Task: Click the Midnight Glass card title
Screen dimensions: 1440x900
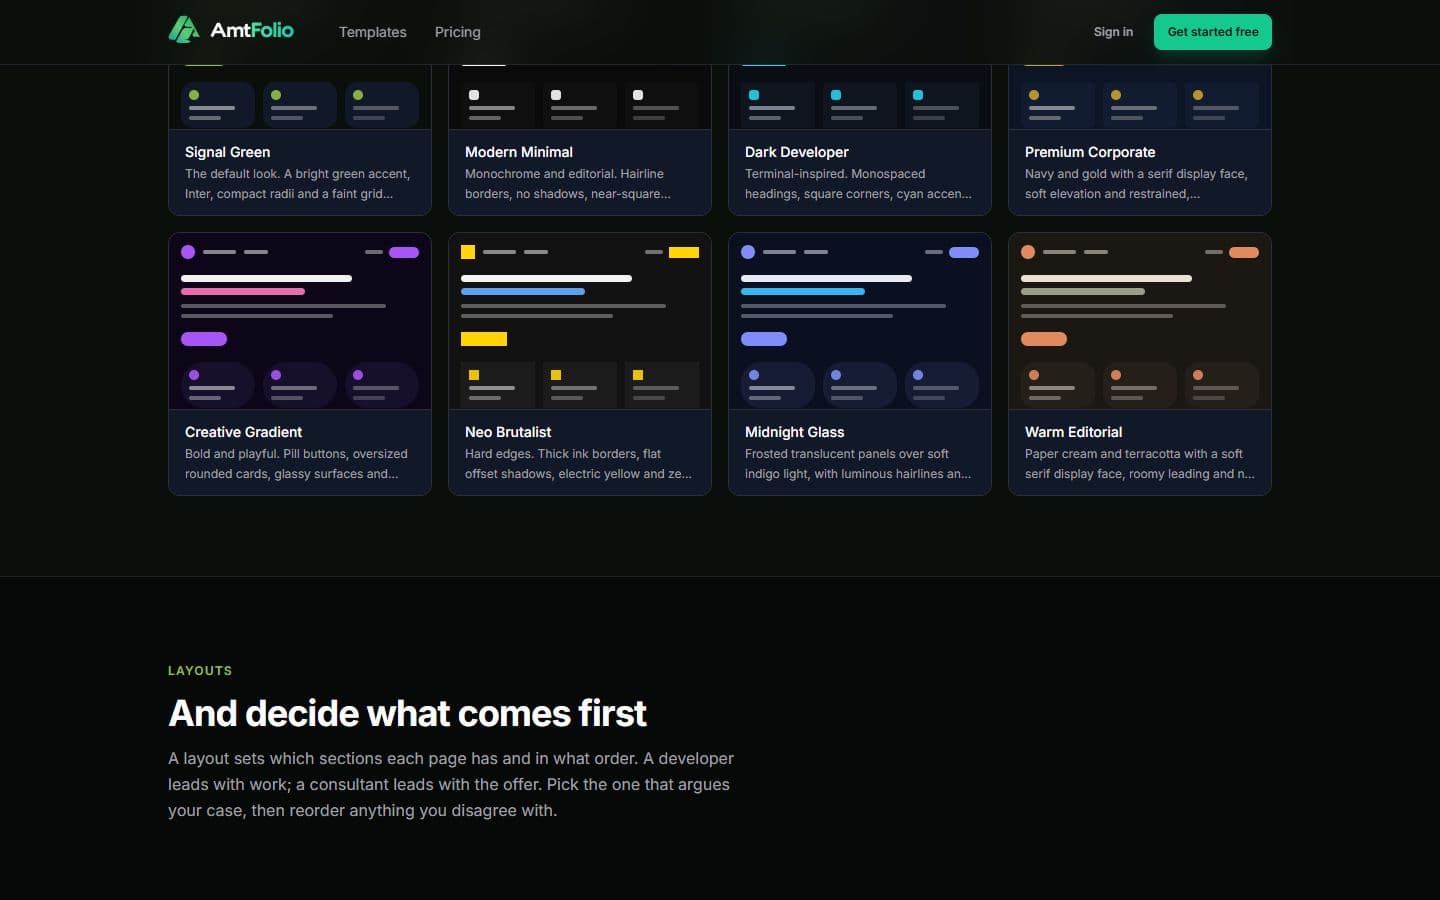Action: (x=794, y=432)
